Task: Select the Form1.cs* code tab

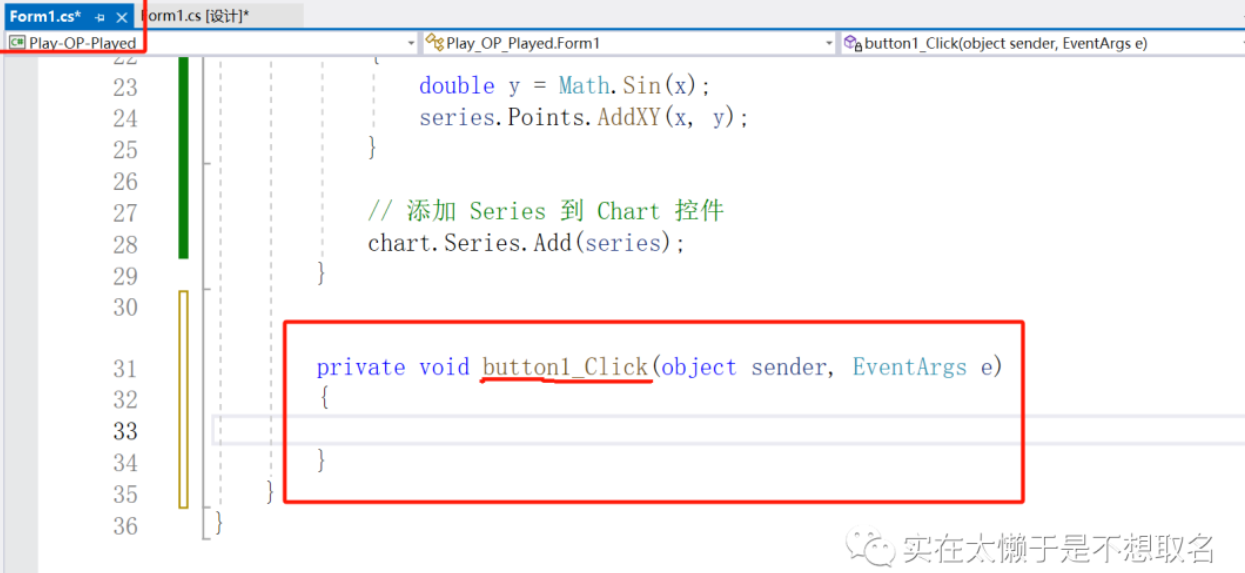Action: [x=45, y=17]
